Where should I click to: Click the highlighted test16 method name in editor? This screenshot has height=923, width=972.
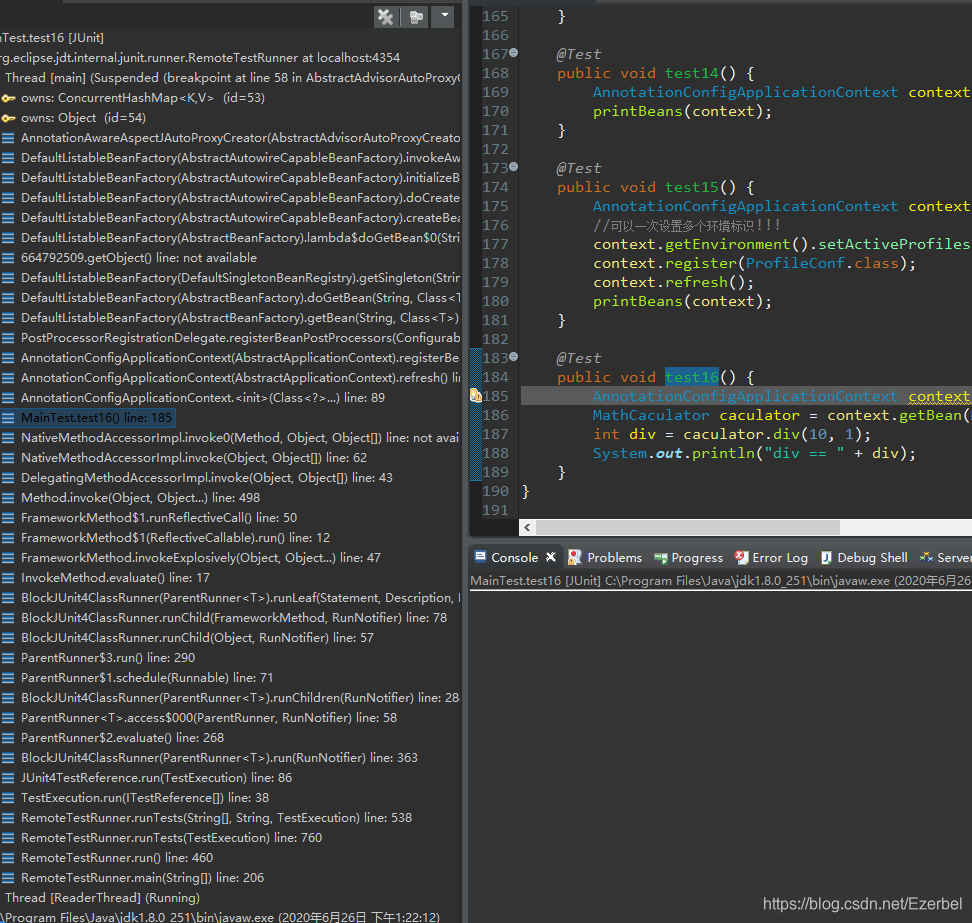coord(691,376)
